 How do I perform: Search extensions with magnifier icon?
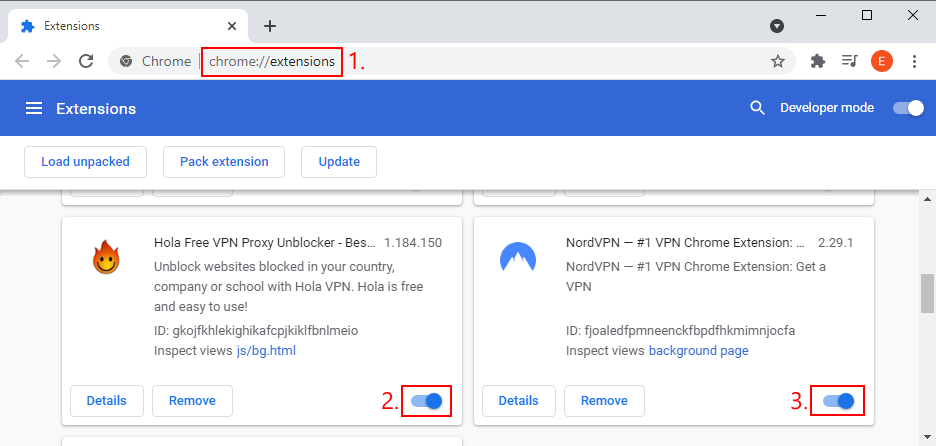click(758, 108)
